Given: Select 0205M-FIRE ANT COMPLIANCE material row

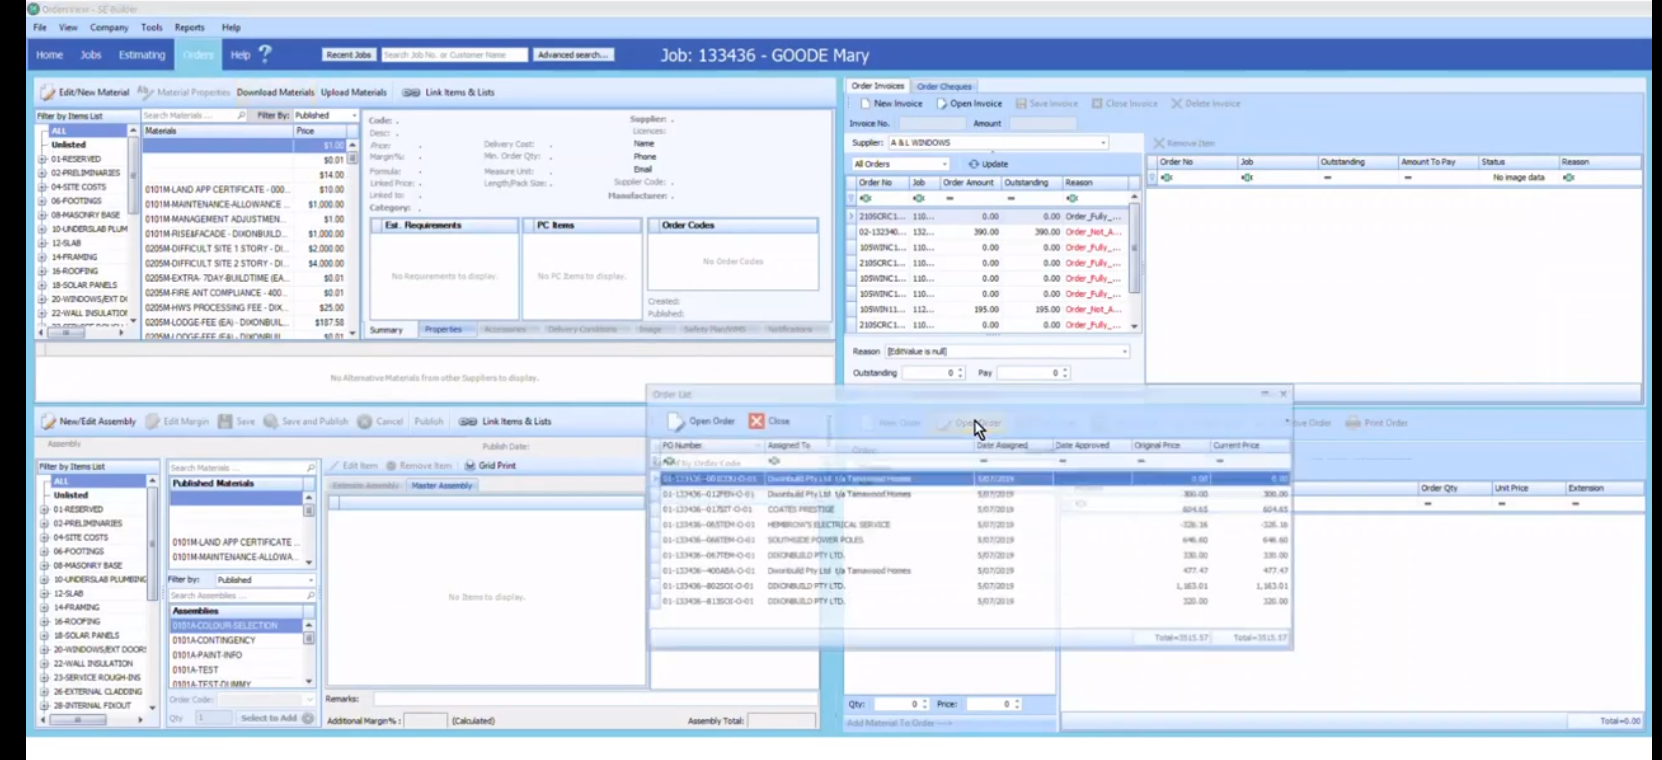Looking at the screenshot, I should (246, 293).
